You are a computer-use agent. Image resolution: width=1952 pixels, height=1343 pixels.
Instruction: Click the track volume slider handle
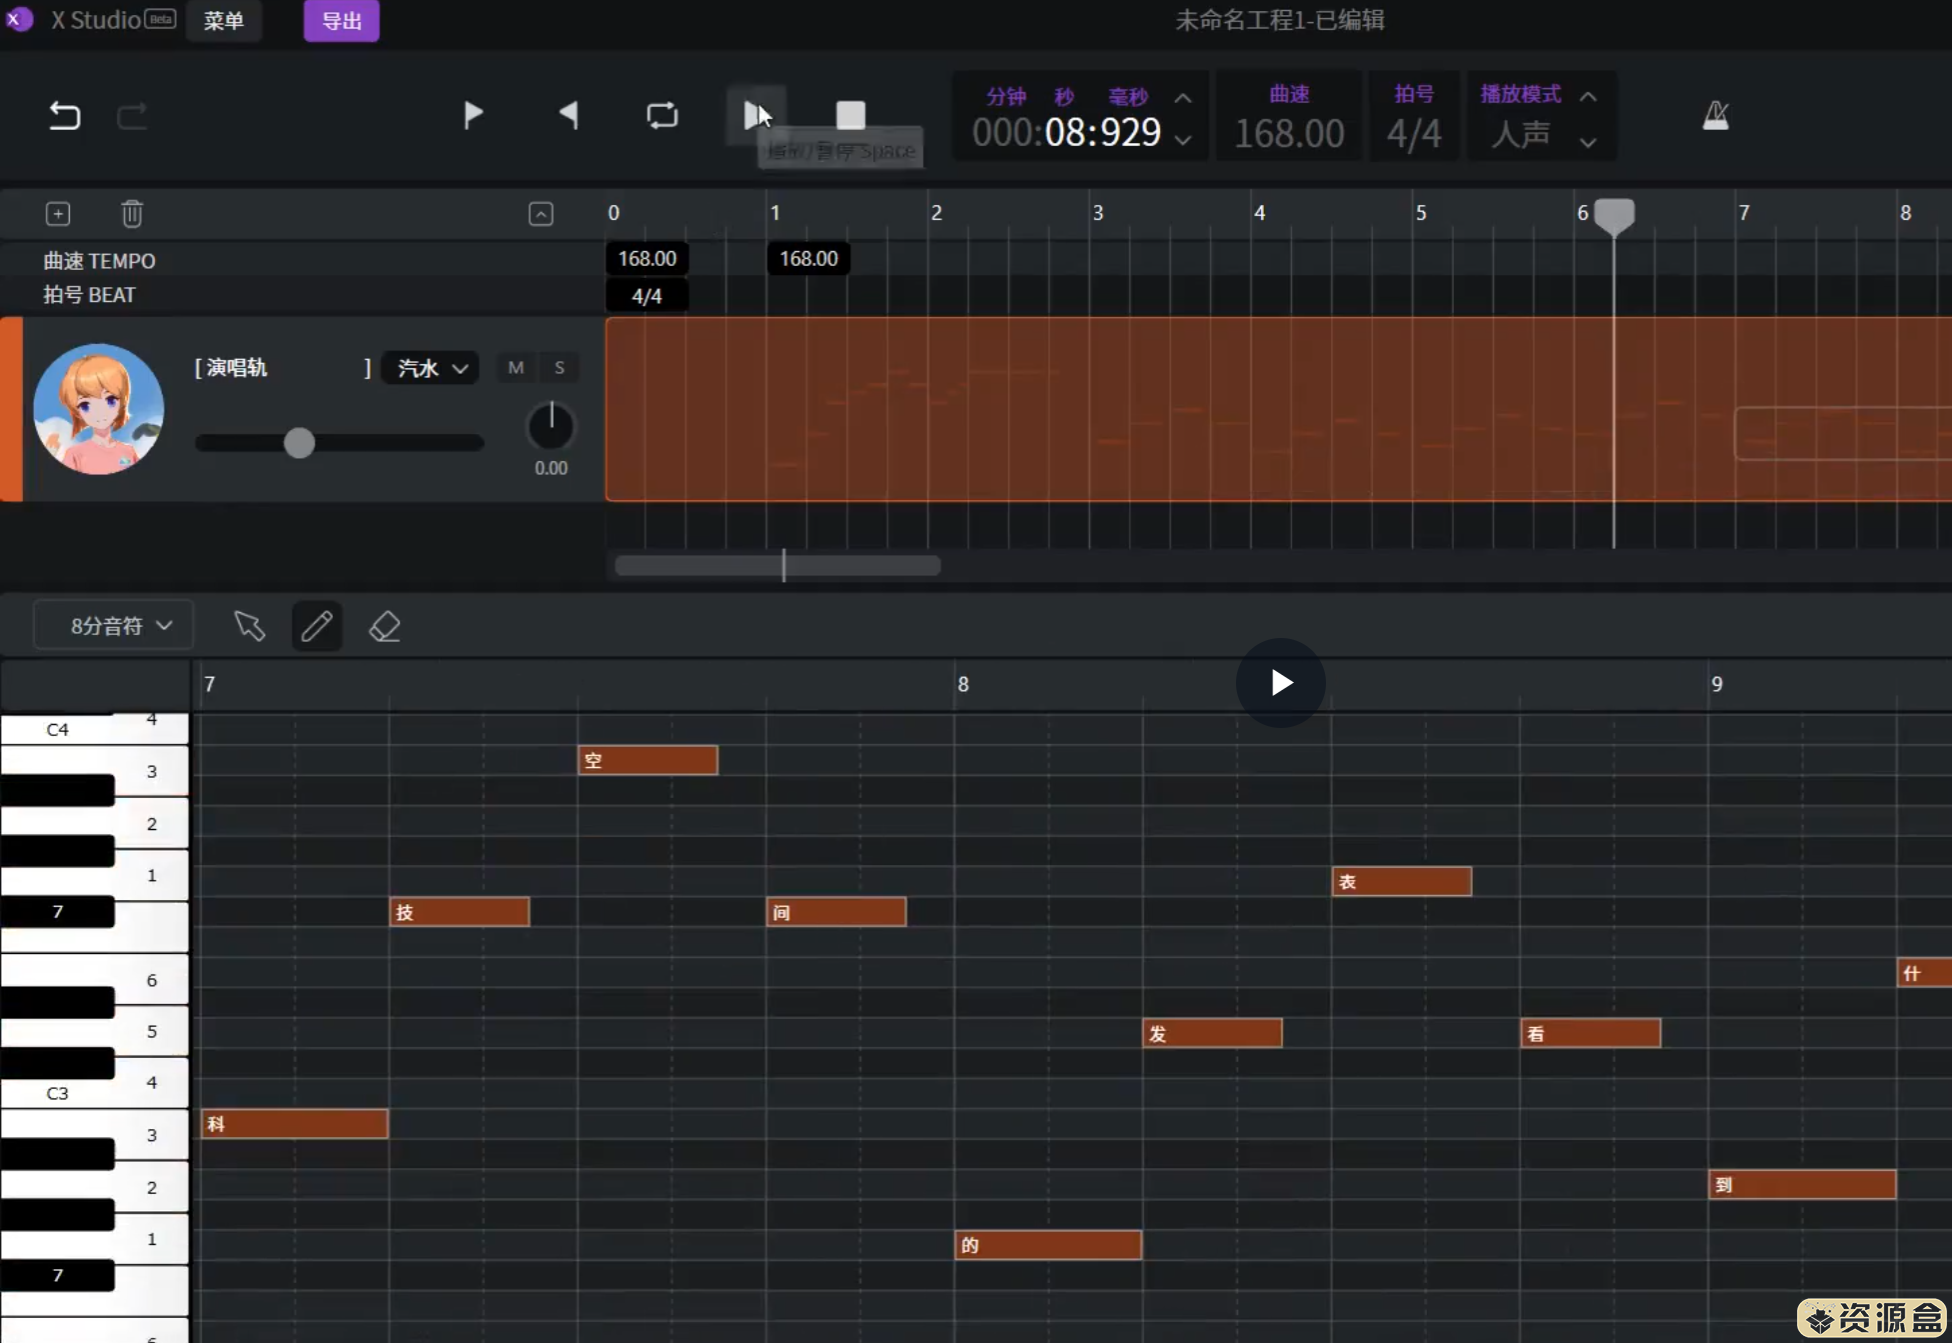(x=299, y=442)
